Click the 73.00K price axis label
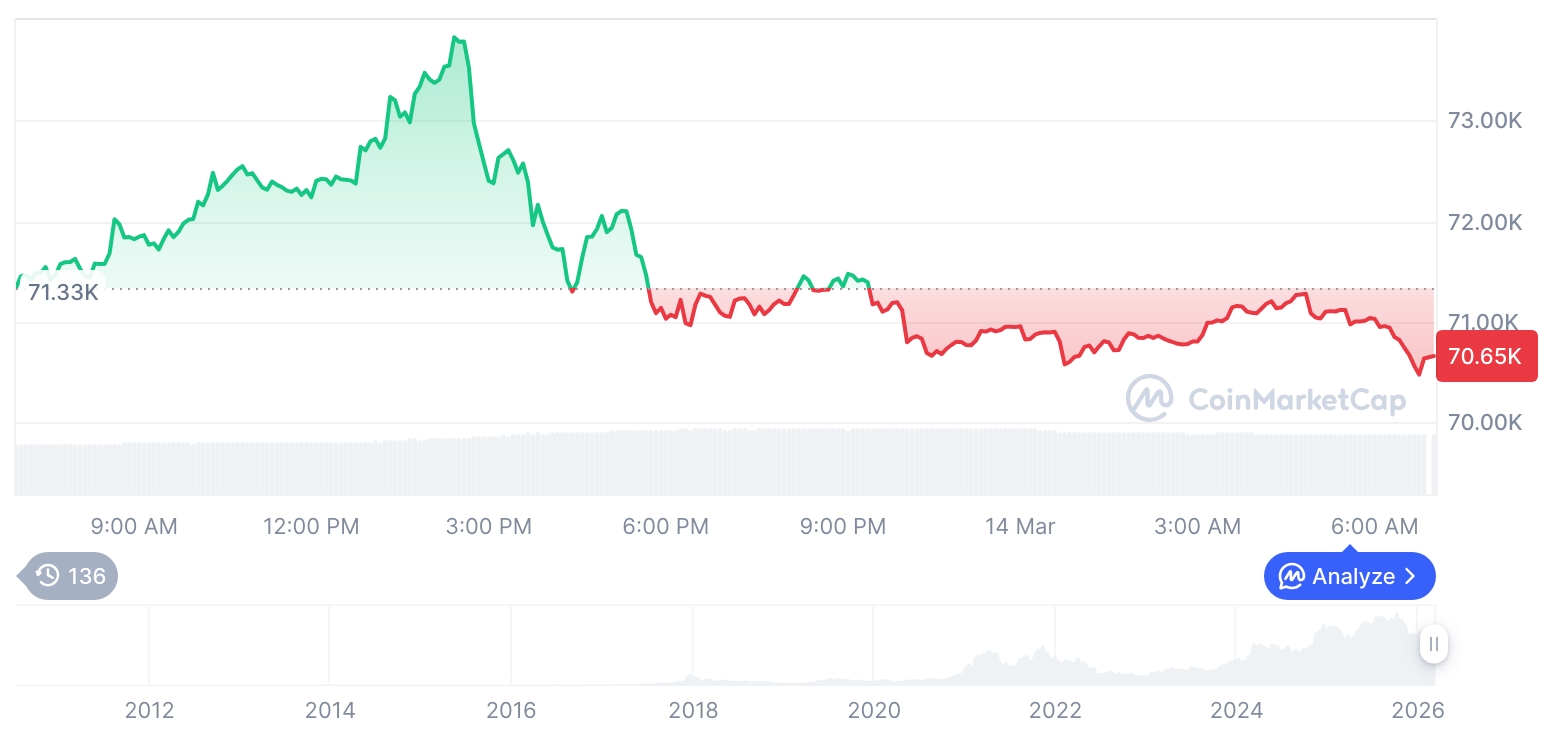The width and height of the screenshot is (1566, 732). (1485, 121)
